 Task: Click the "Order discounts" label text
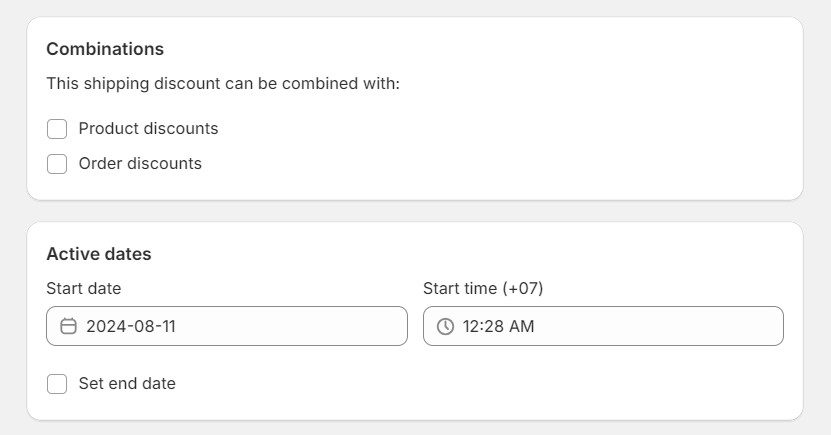point(140,164)
